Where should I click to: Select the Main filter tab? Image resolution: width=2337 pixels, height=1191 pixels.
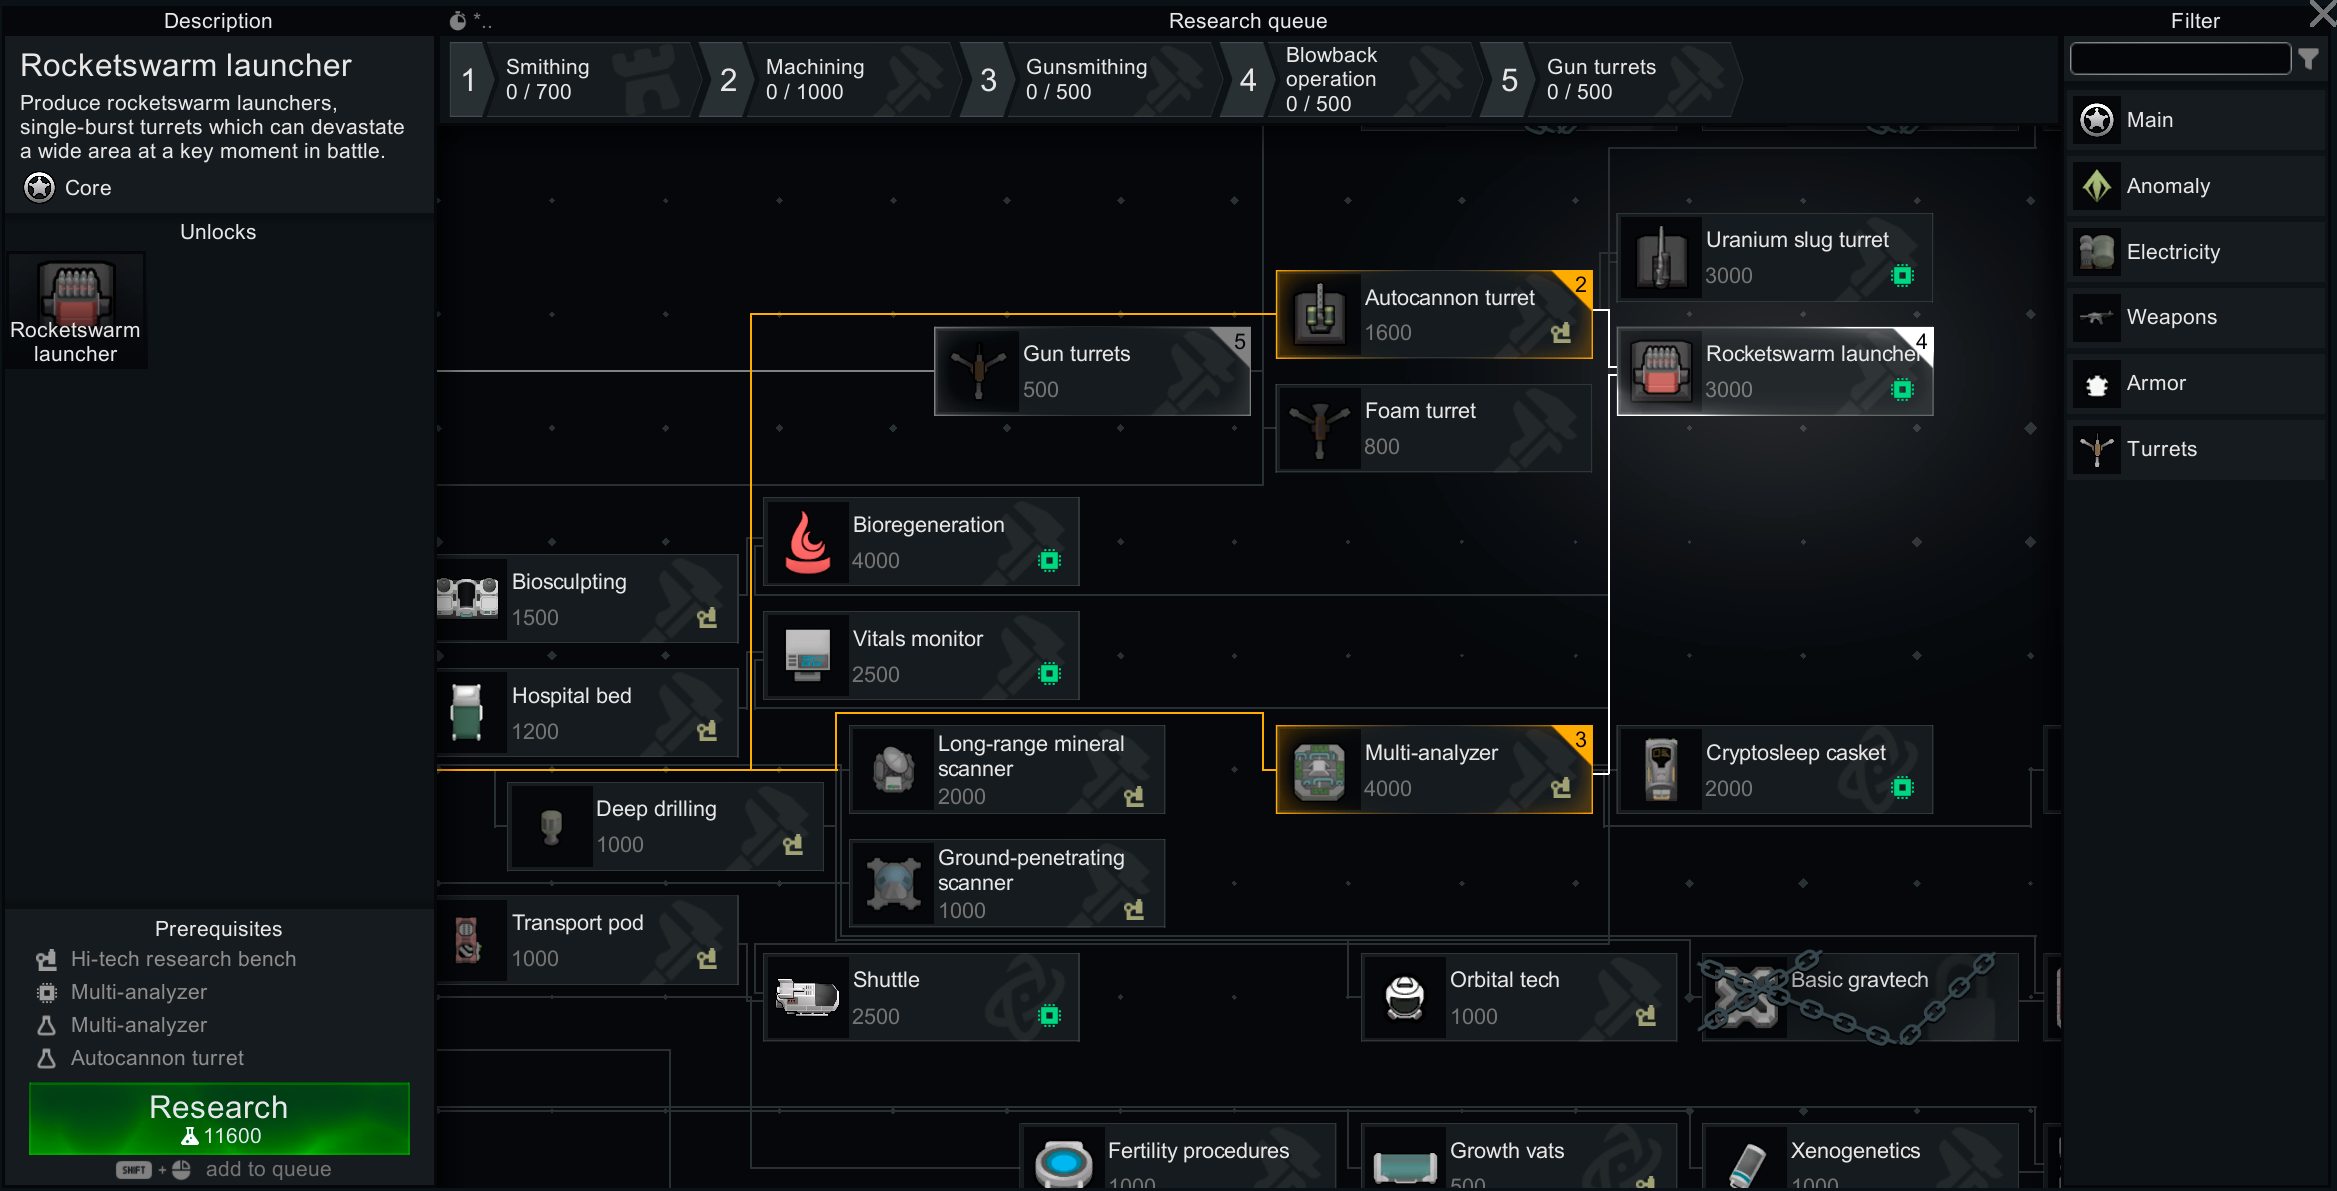pyautogui.click(x=2196, y=120)
